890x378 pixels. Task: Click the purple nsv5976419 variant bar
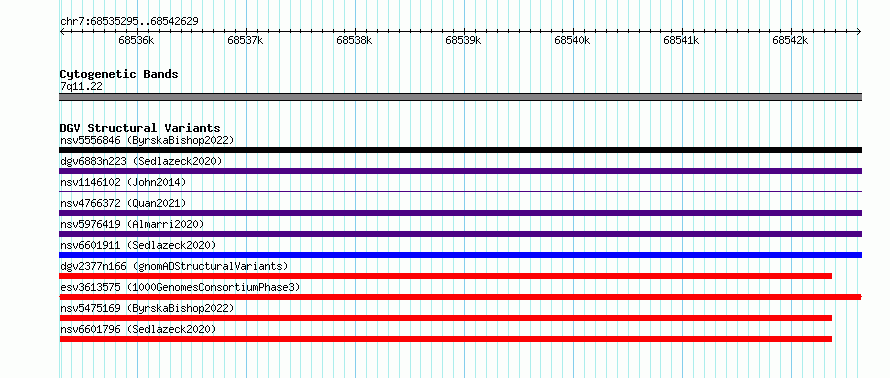(460, 234)
